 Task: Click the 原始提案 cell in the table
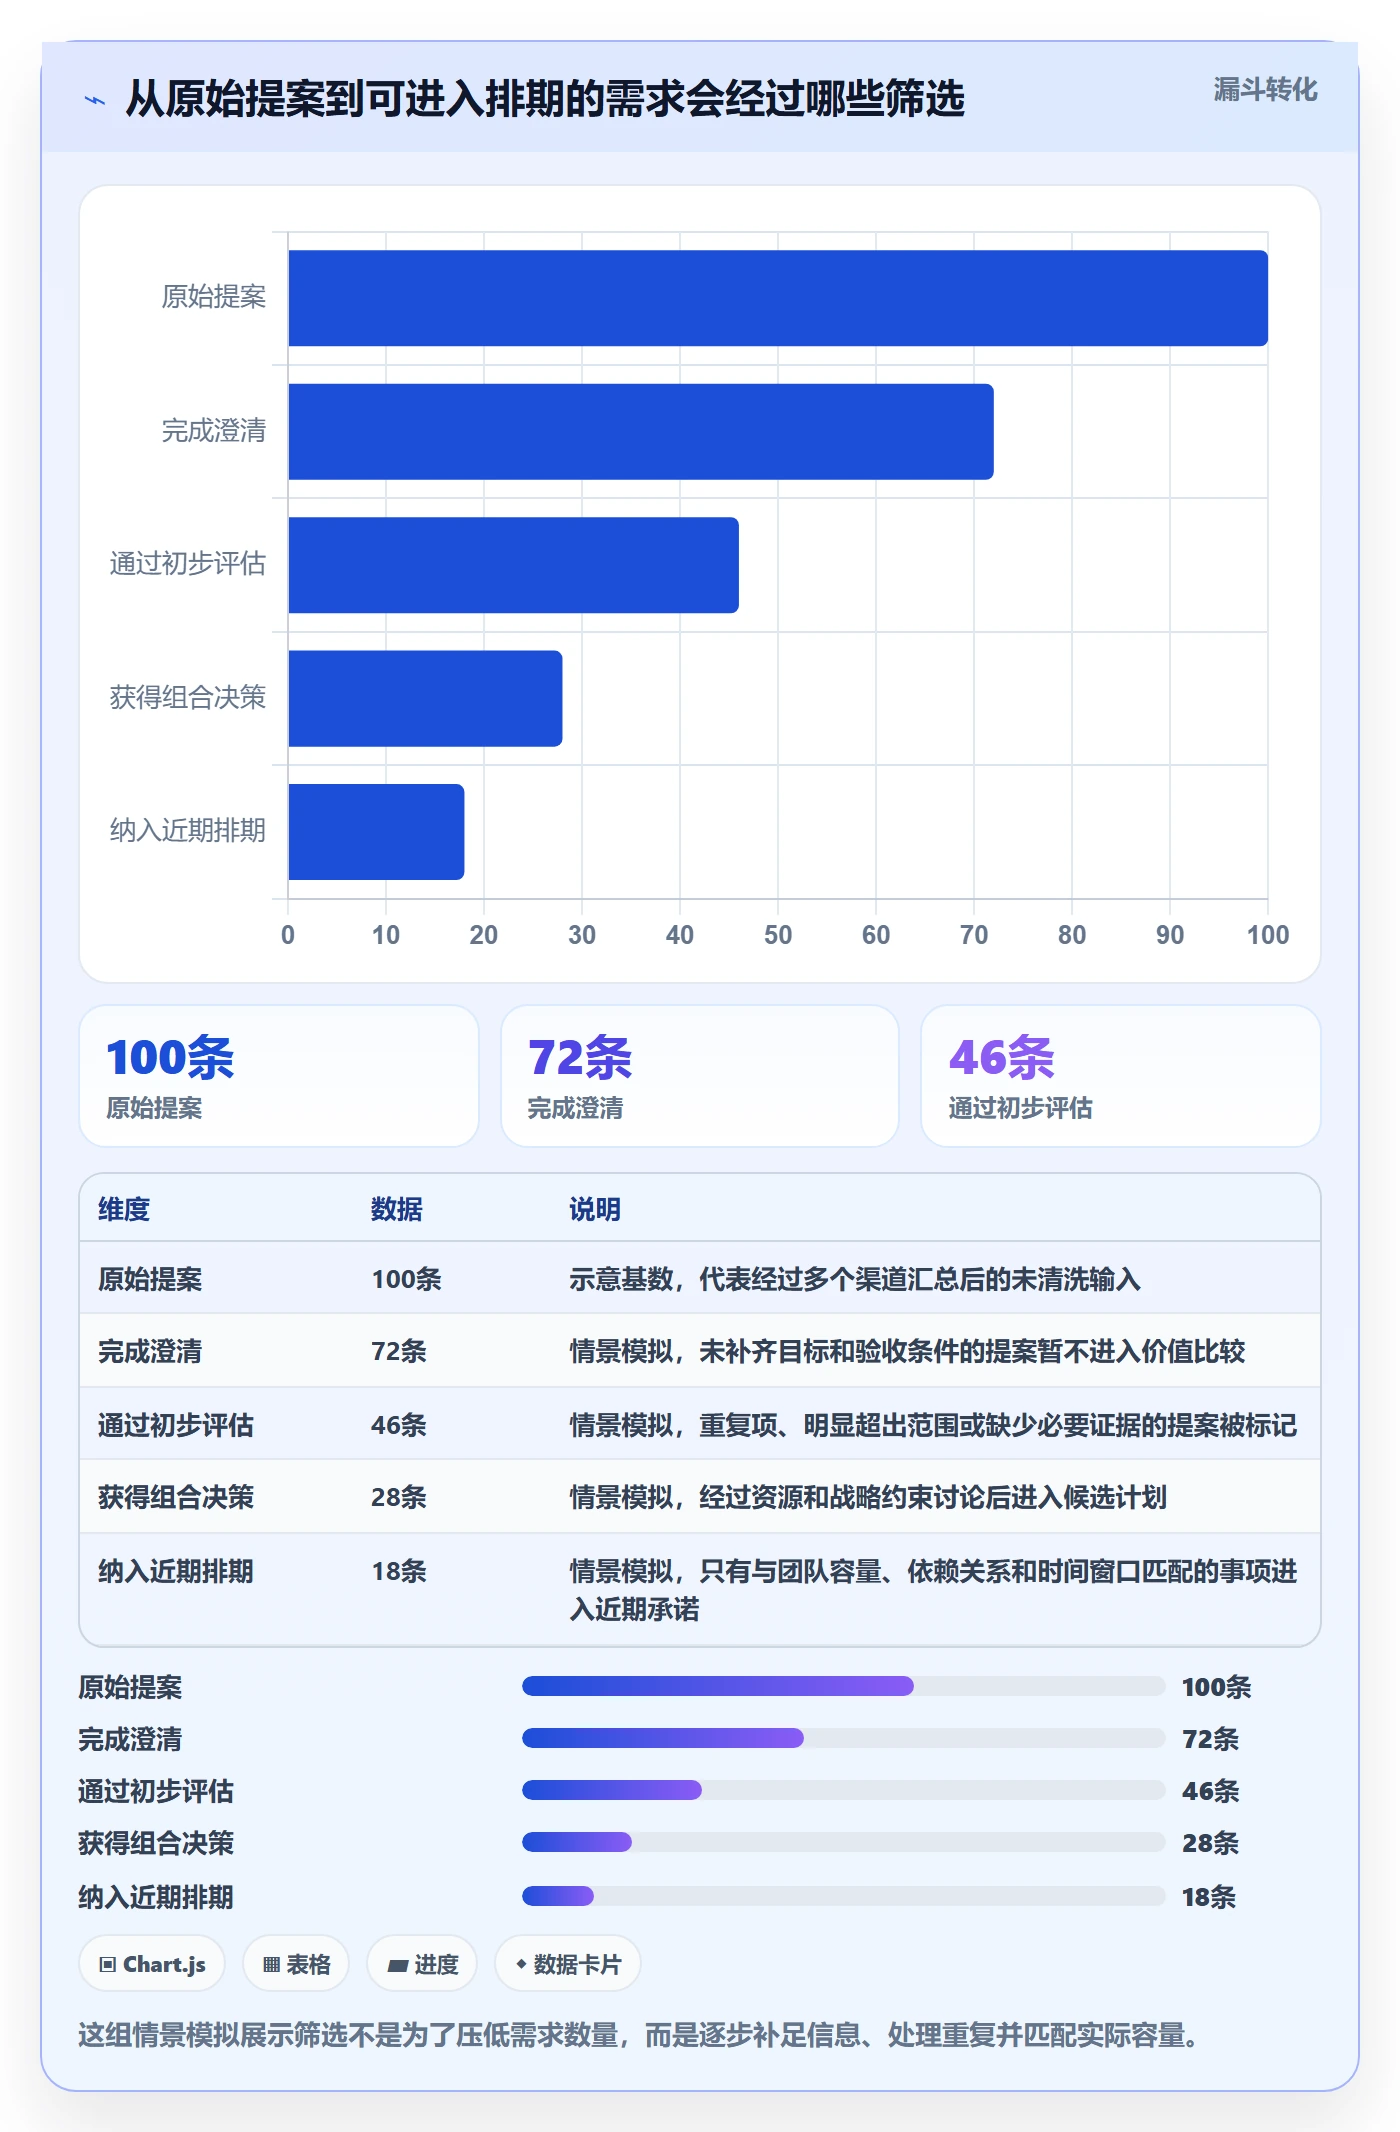150,1279
